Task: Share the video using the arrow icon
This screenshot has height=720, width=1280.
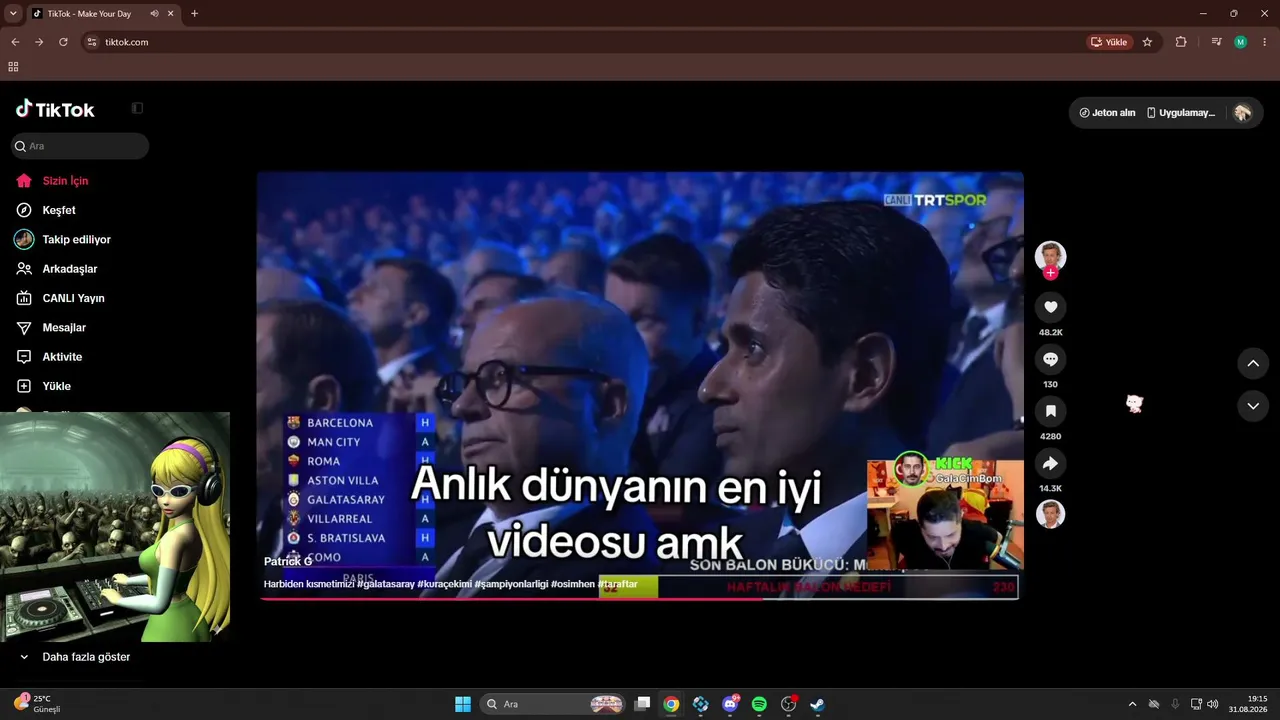Action: point(1050,463)
